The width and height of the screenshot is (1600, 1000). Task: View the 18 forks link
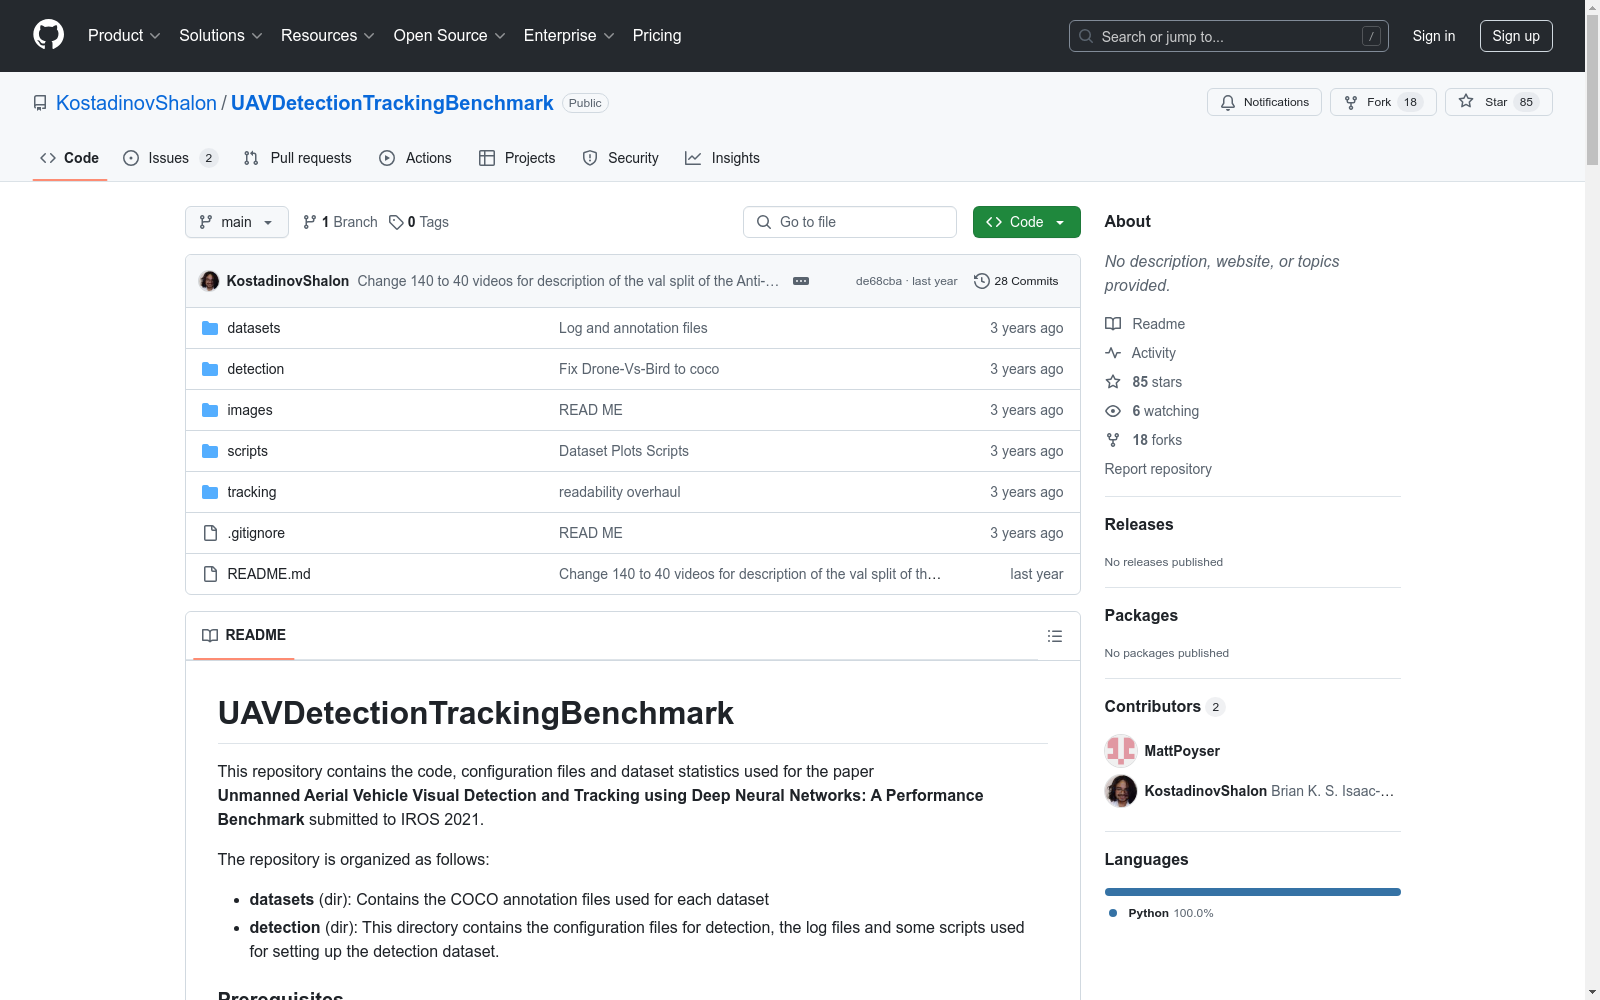pos(1143,440)
